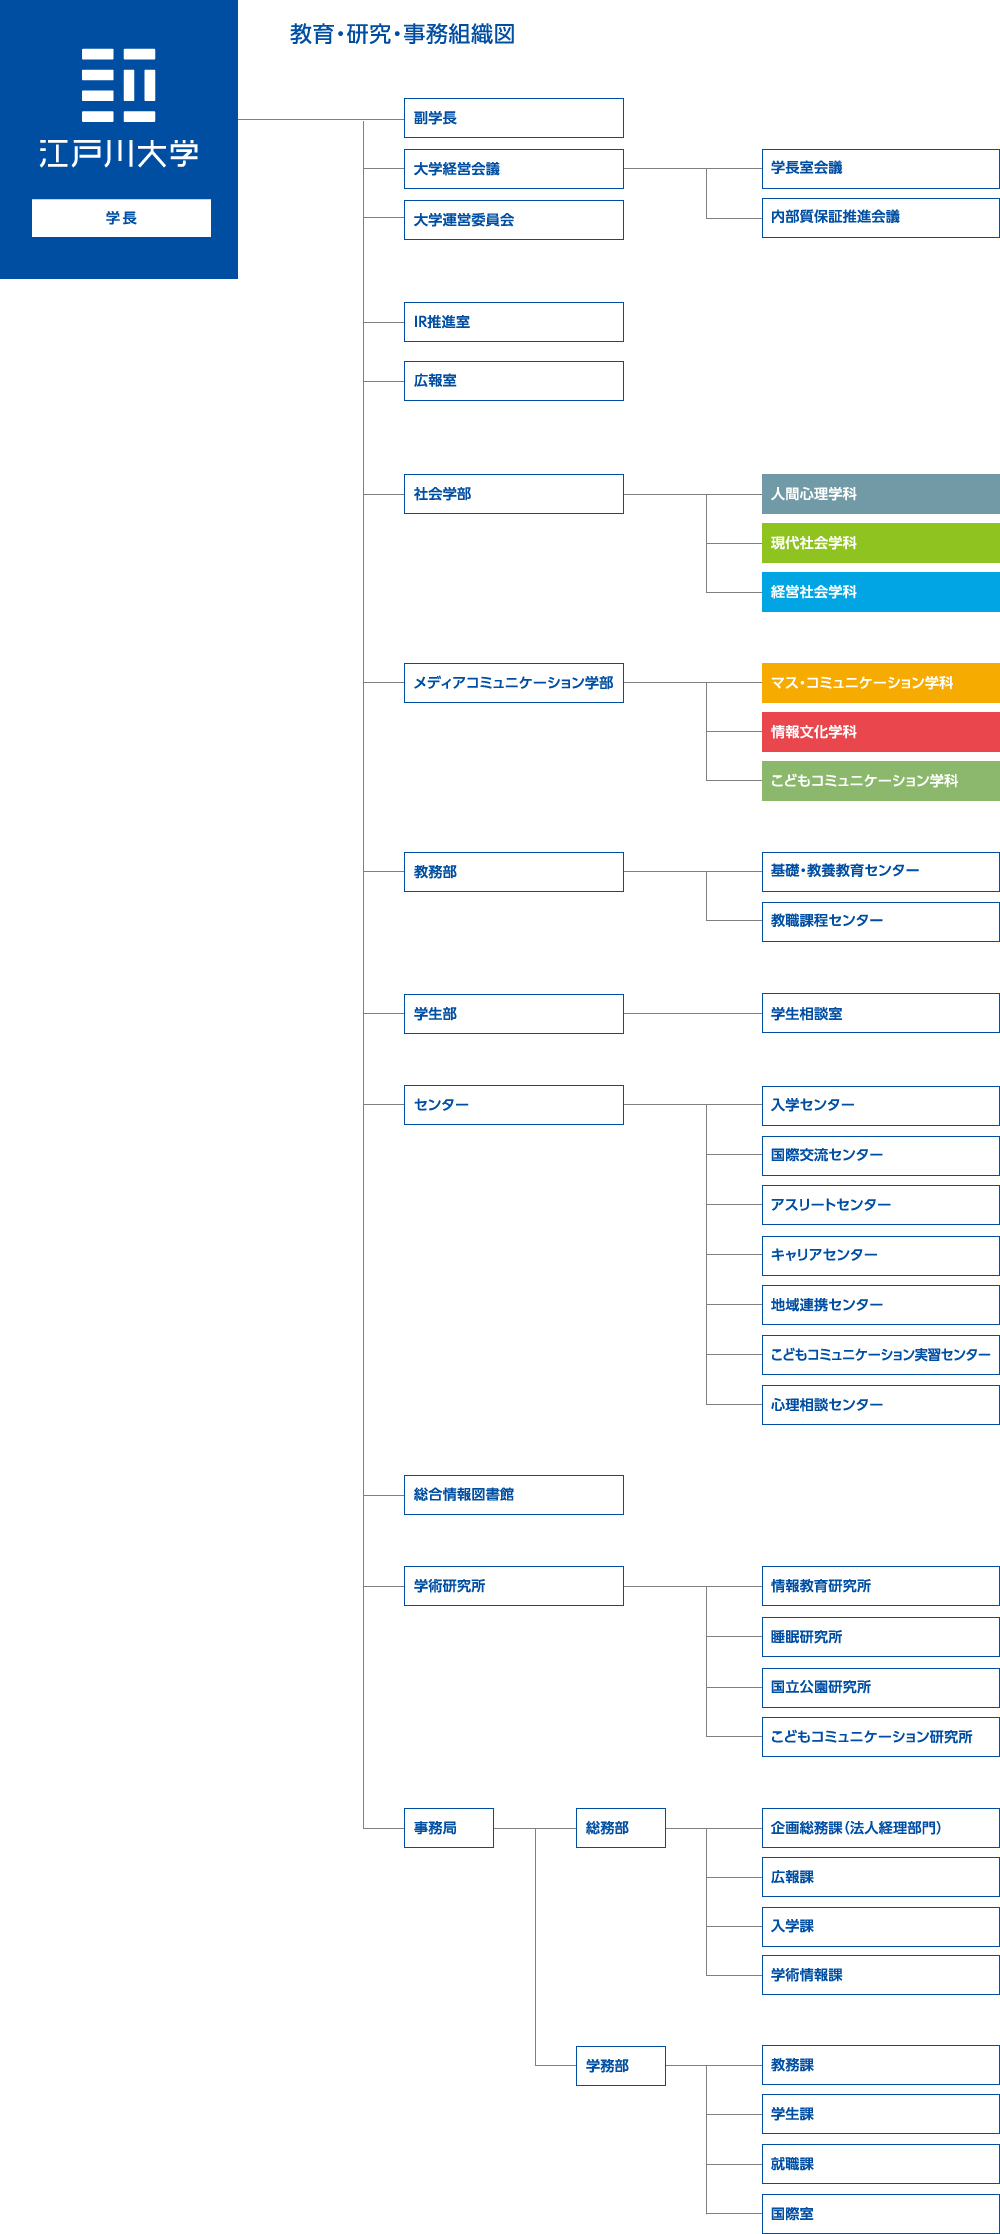
Task: Click メディアコミュニケーション学部 node
Action: pyautogui.click(x=514, y=683)
